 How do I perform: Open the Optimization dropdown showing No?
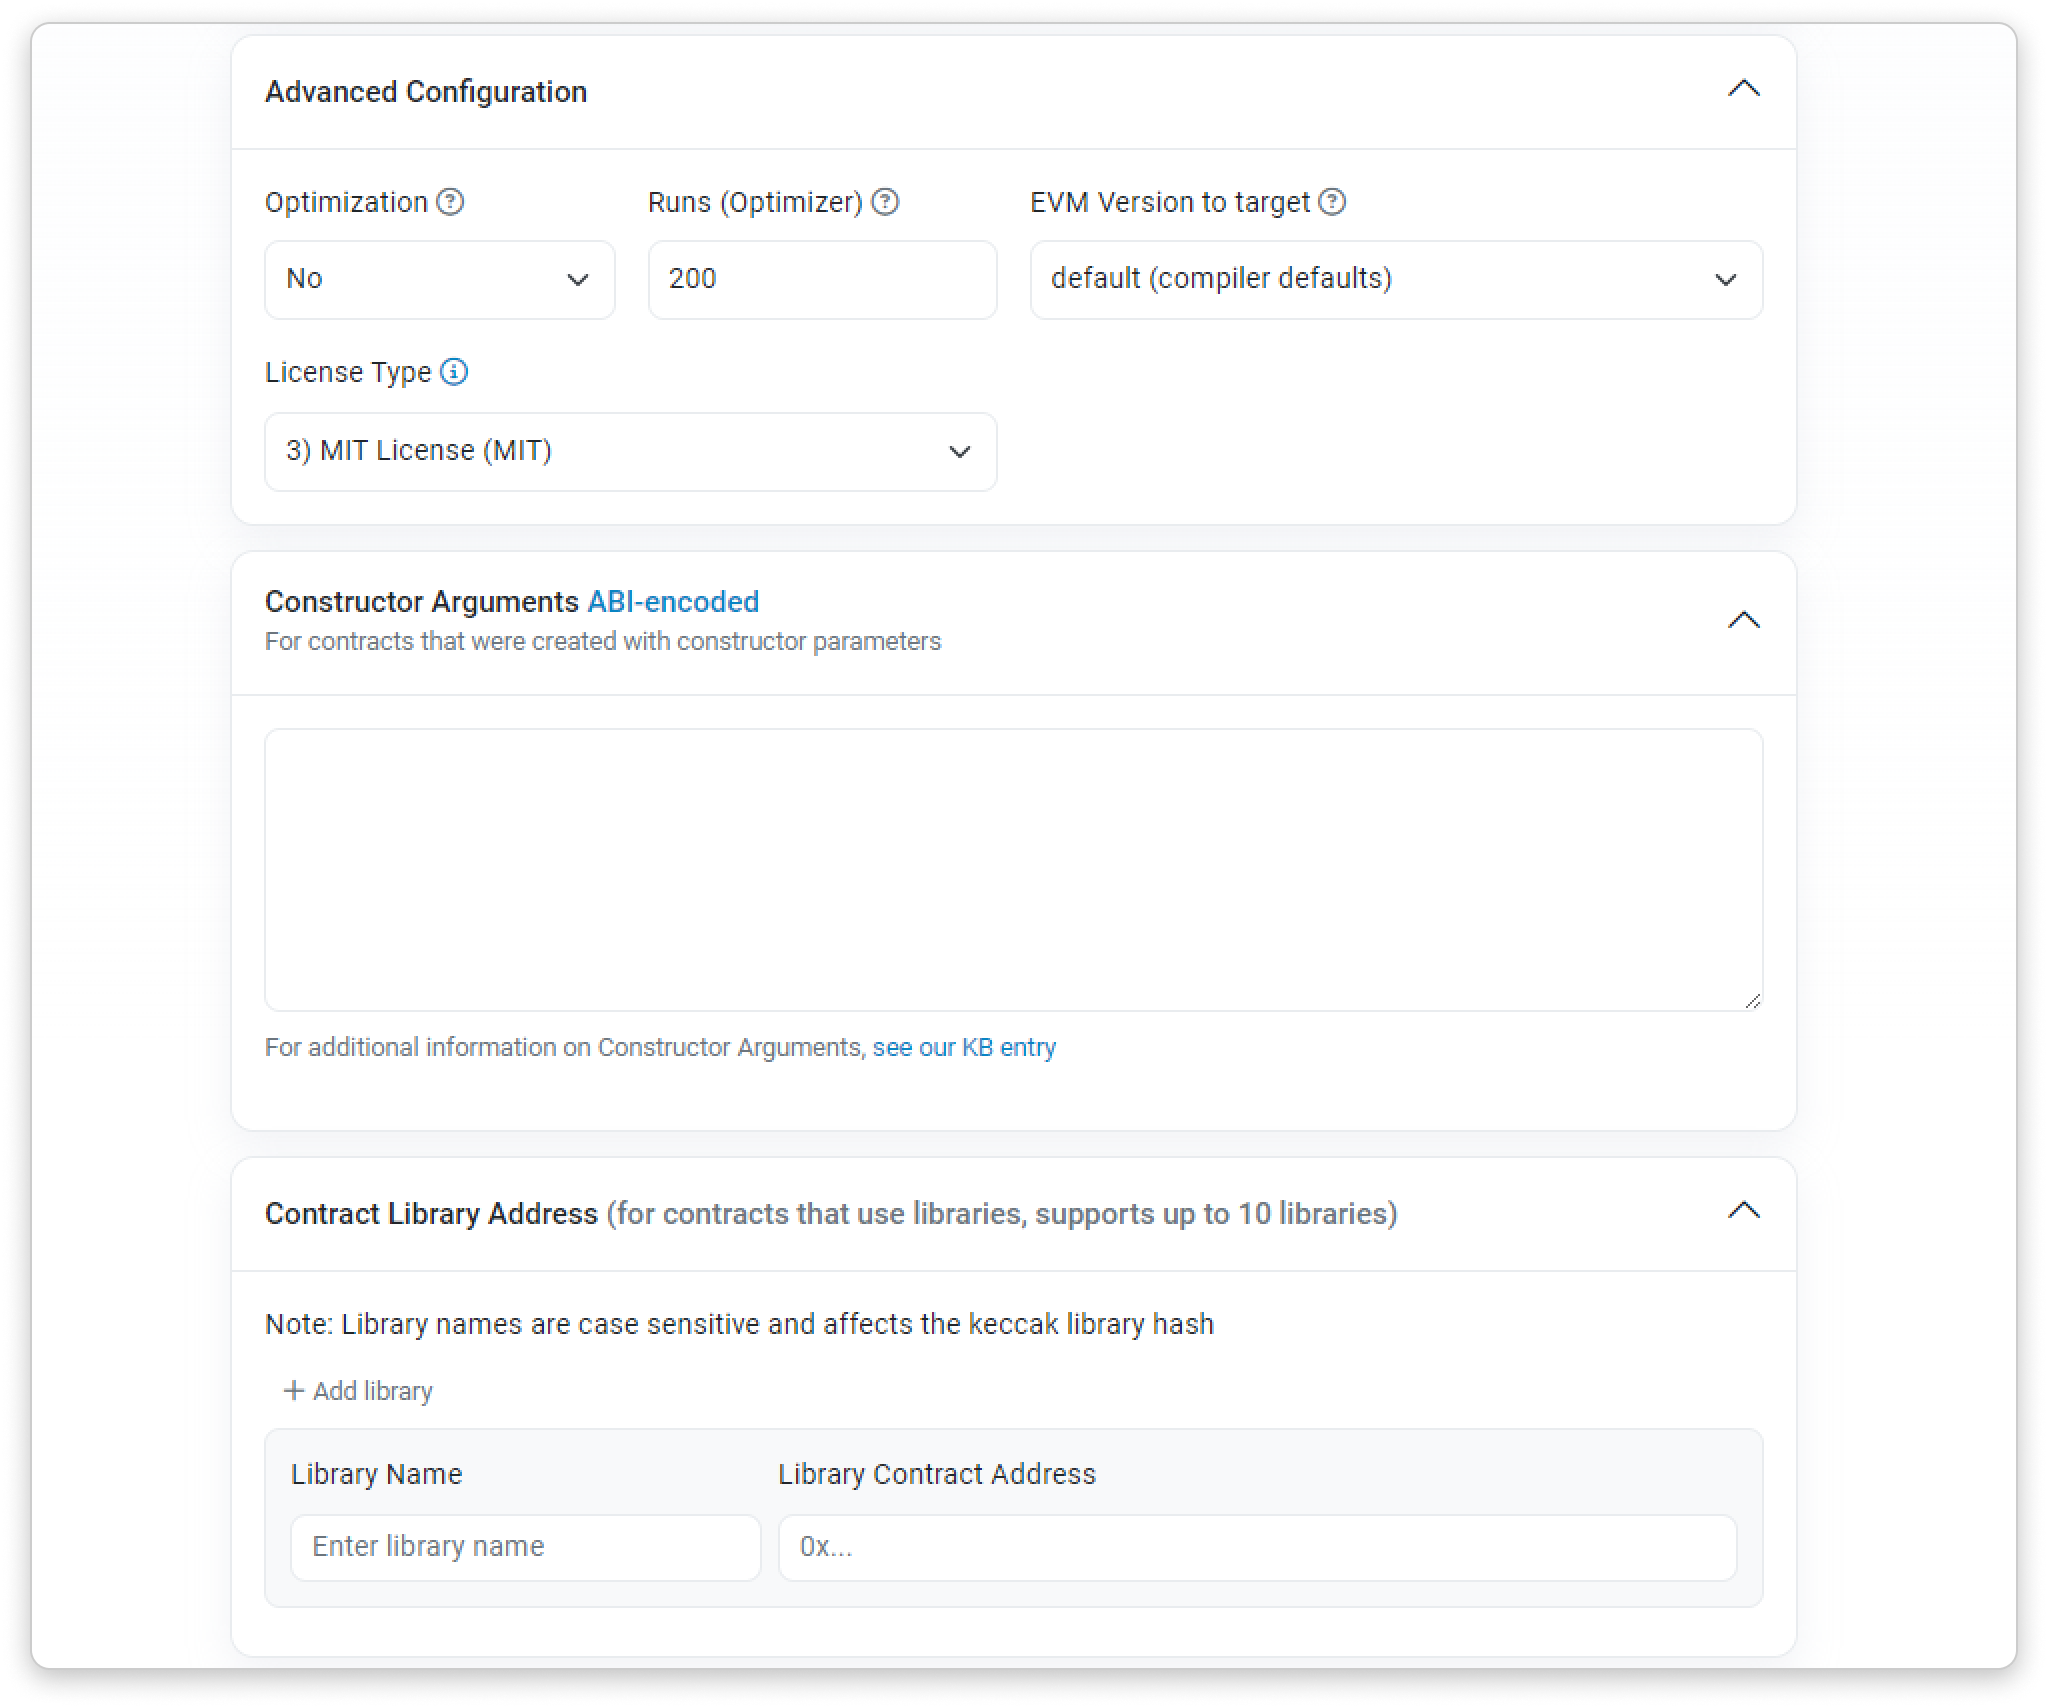pos(439,279)
